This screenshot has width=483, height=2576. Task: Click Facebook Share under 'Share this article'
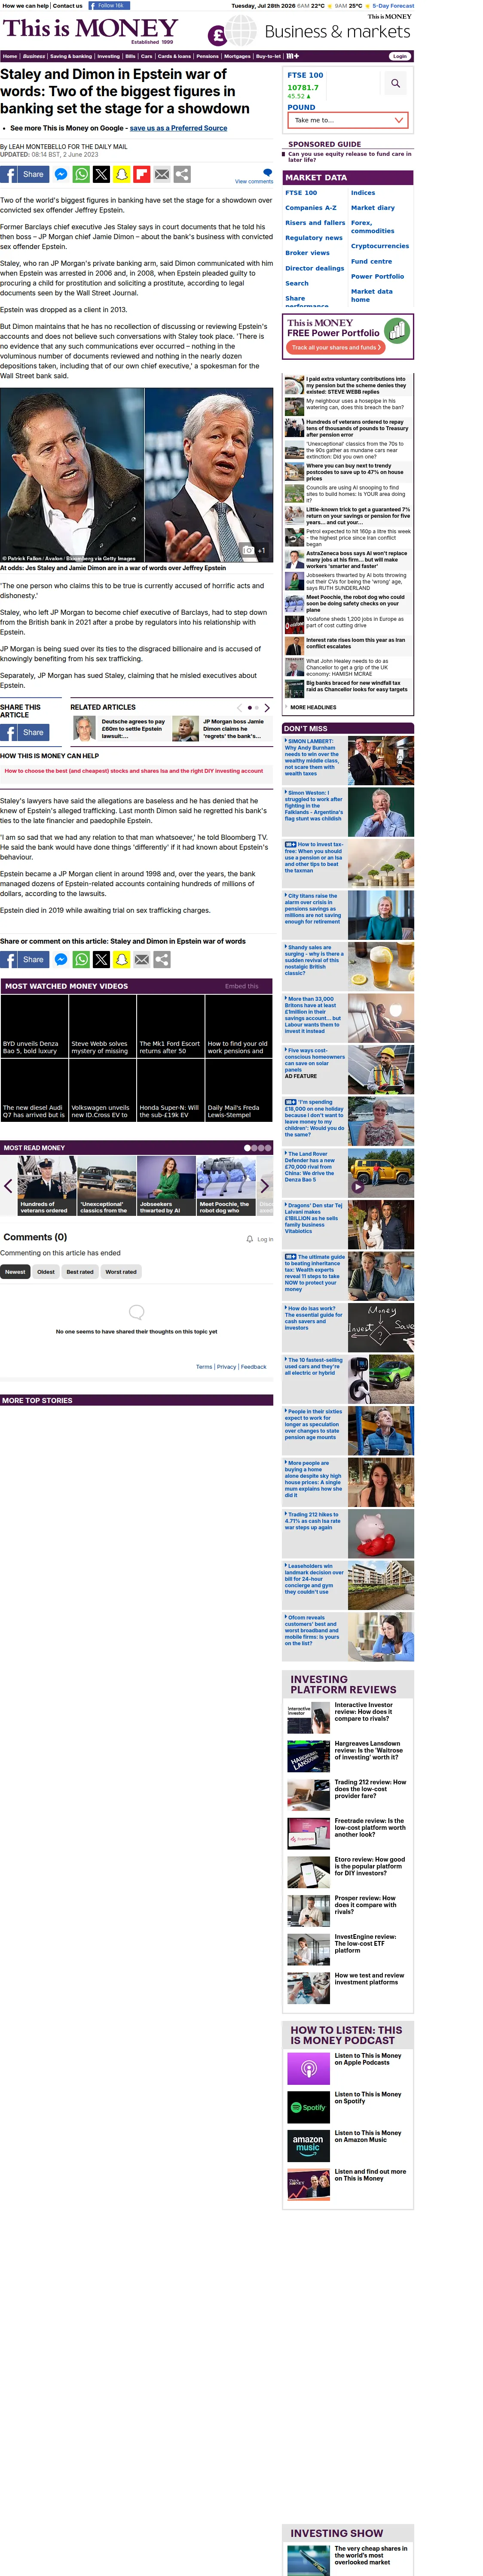pyautogui.click(x=24, y=732)
